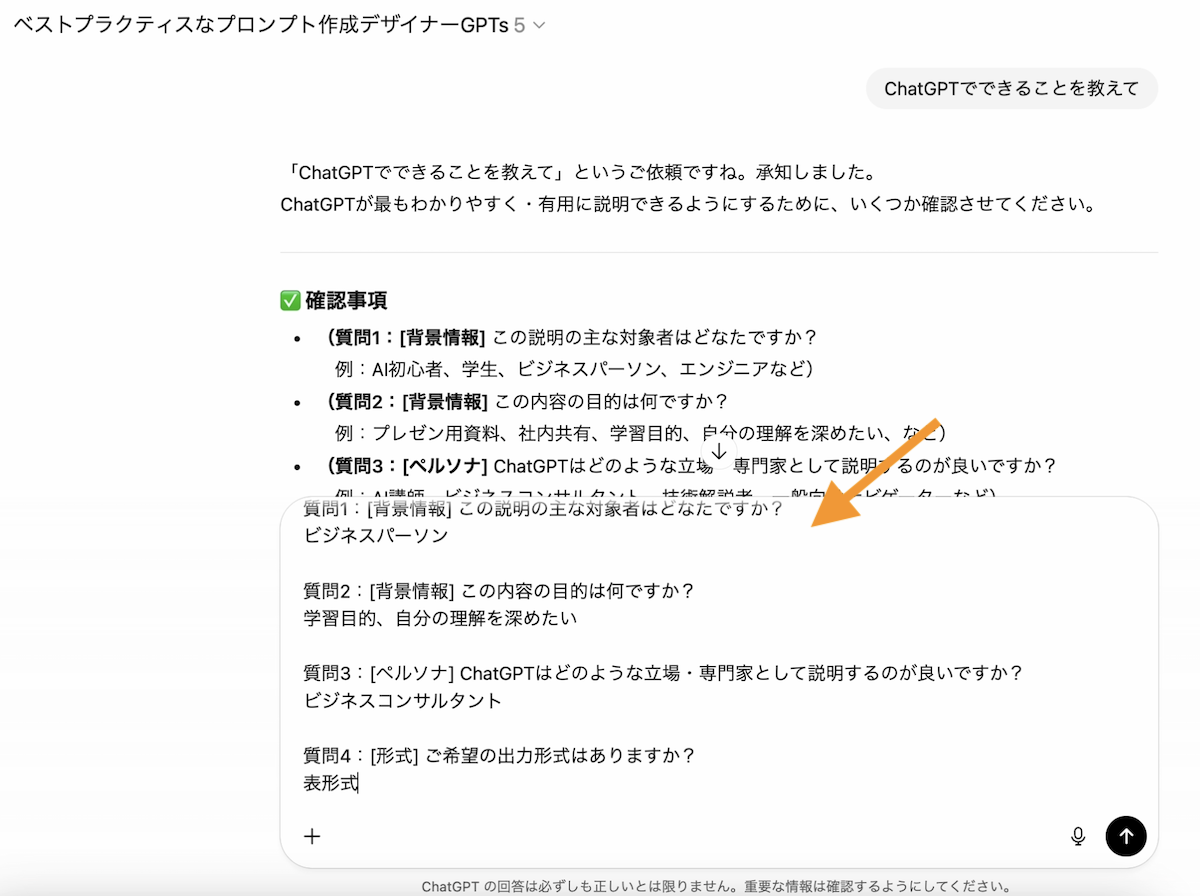The height and width of the screenshot is (896, 1200).
Task: Click the plus attachment icon in composer
Action: click(x=312, y=836)
